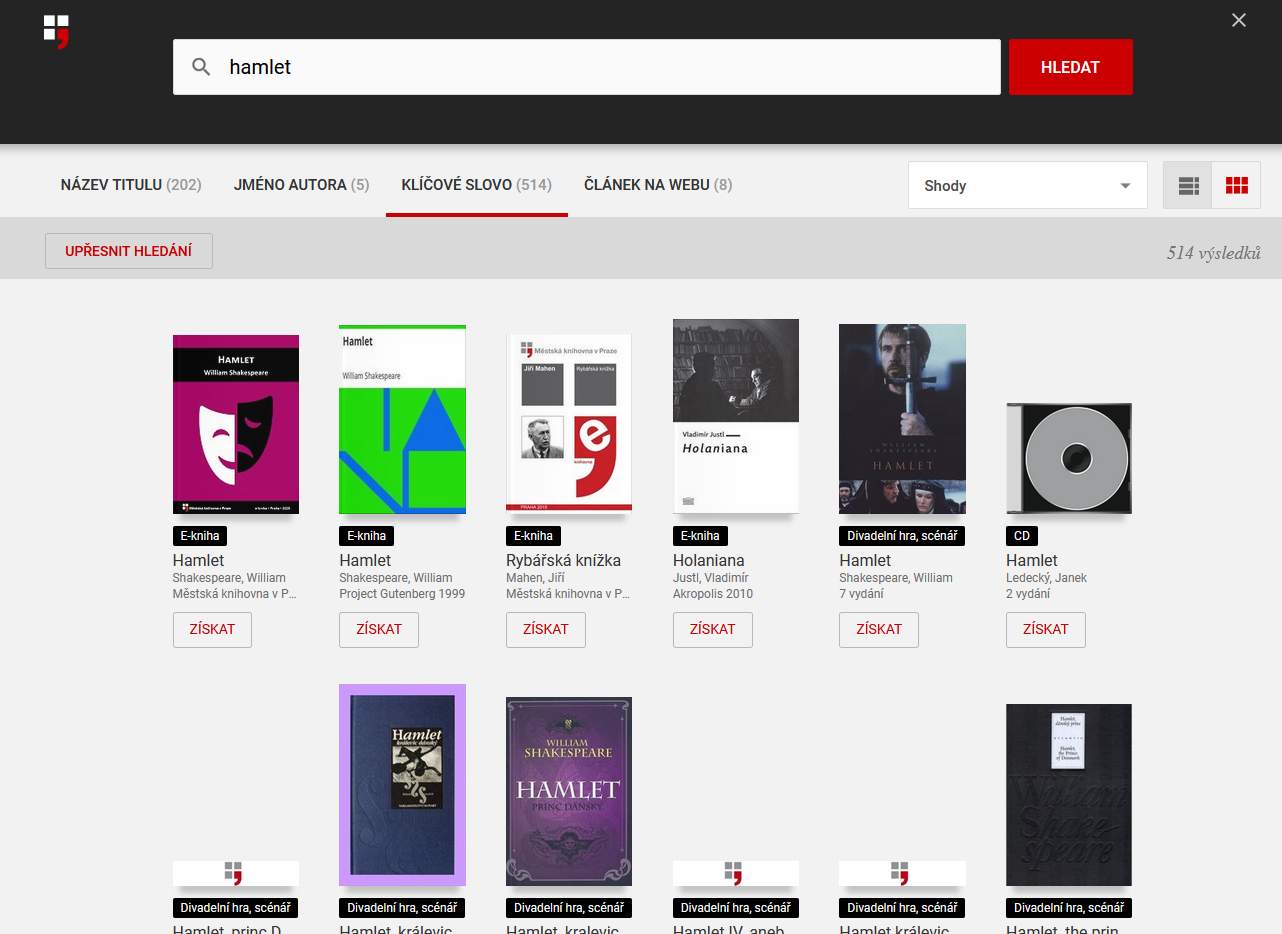Click the library logo in the header
1282x934 pixels.
56,30
